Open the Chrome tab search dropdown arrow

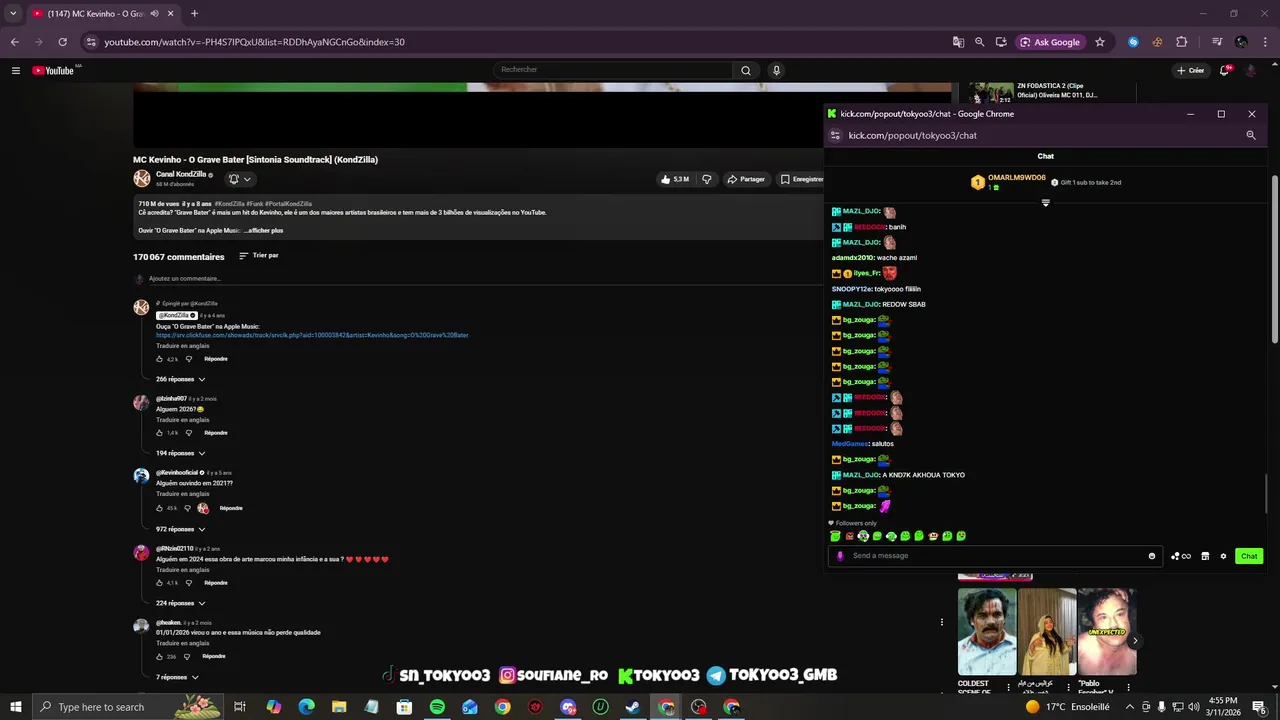click(13, 14)
